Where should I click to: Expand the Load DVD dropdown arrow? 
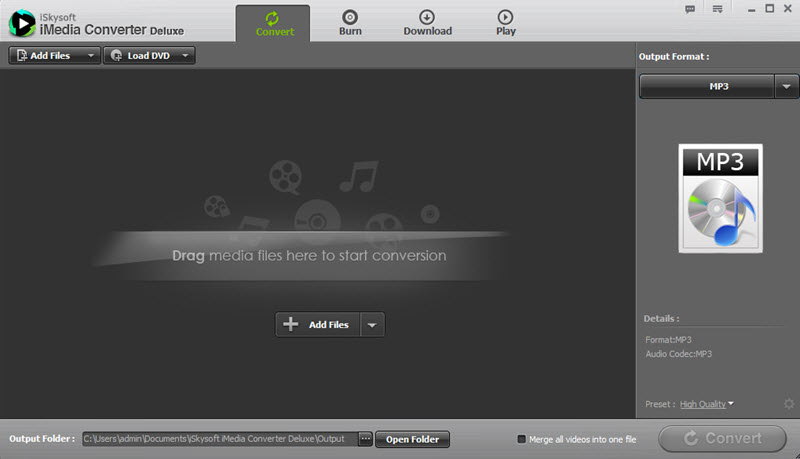pyautogui.click(x=185, y=56)
